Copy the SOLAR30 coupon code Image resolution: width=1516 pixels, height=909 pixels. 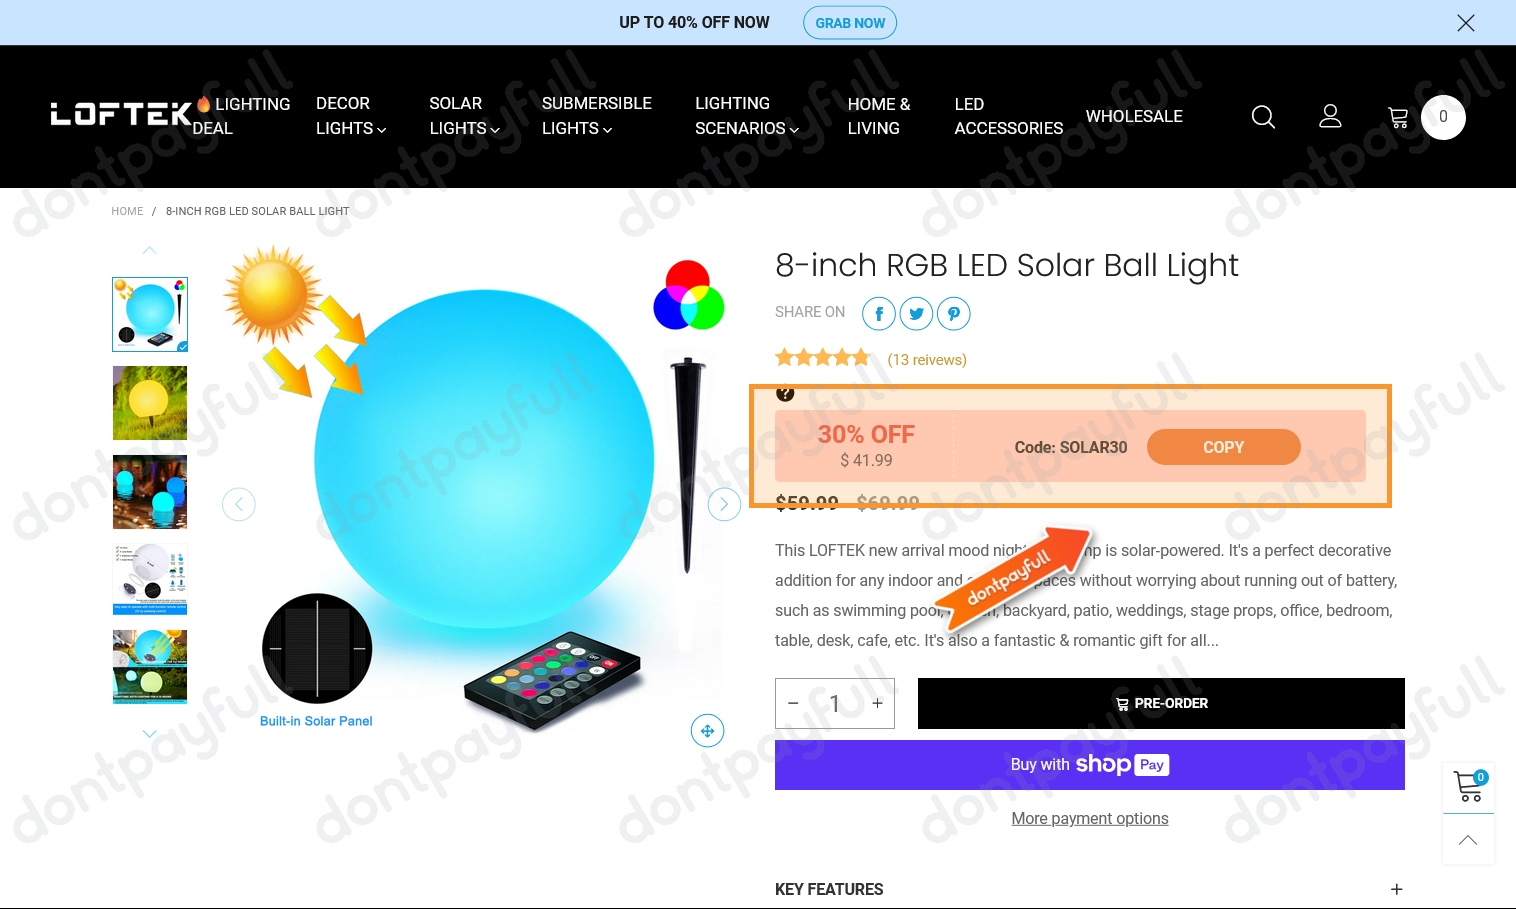pos(1223,447)
